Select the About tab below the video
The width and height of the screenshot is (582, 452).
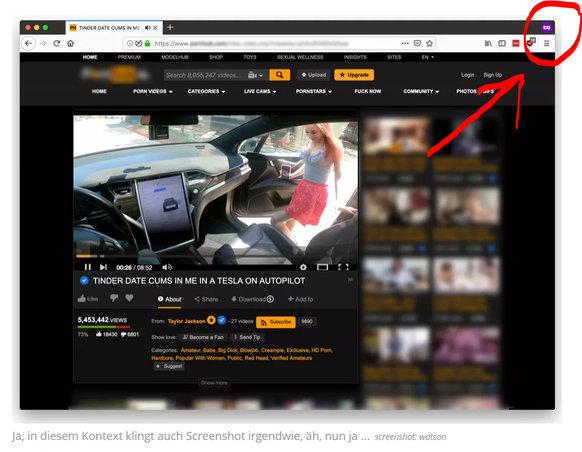click(x=170, y=299)
